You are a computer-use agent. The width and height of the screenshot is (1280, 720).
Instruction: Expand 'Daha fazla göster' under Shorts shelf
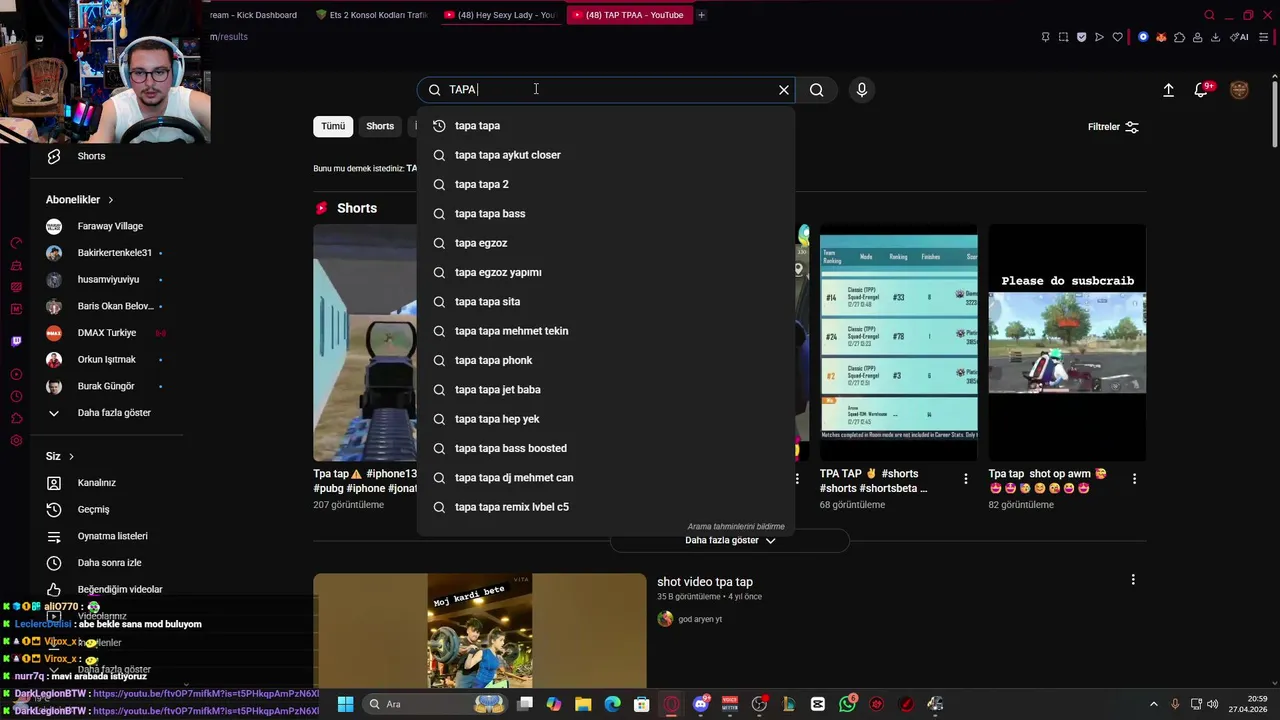point(730,541)
